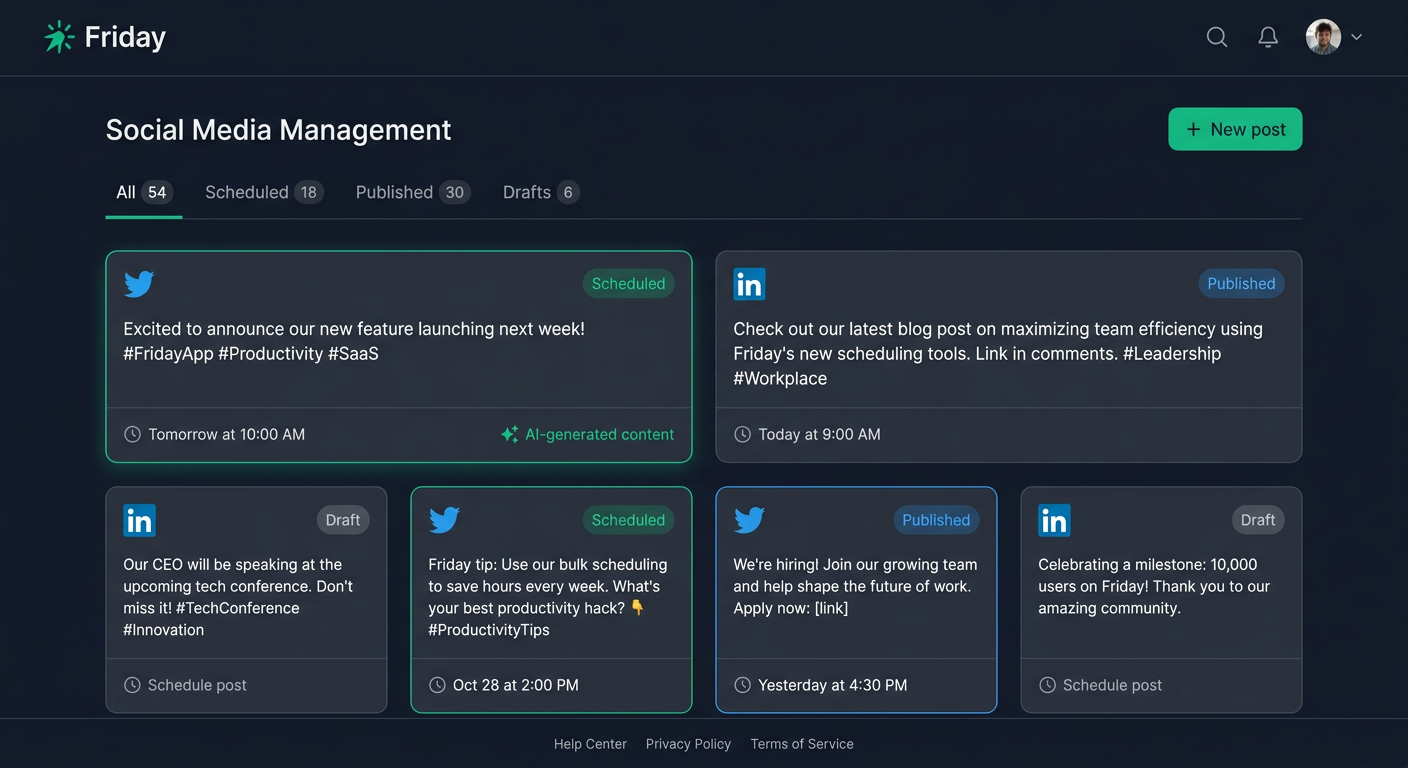
Task: Switch to the Published tab
Action: point(413,192)
